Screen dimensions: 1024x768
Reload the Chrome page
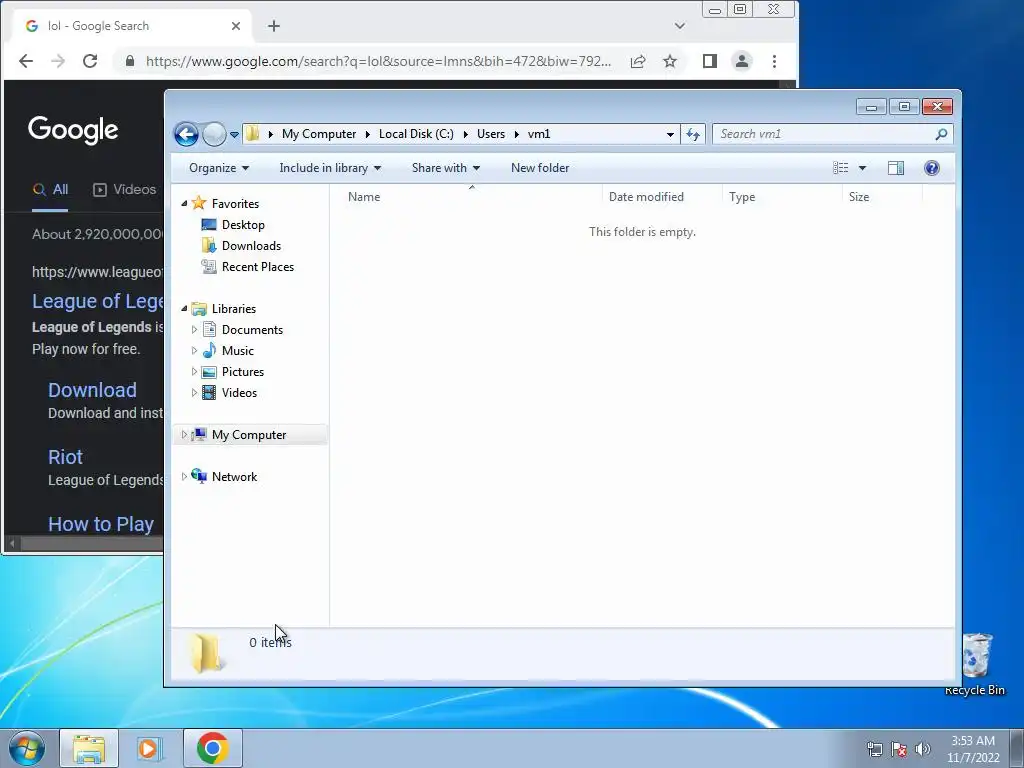[89, 61]
